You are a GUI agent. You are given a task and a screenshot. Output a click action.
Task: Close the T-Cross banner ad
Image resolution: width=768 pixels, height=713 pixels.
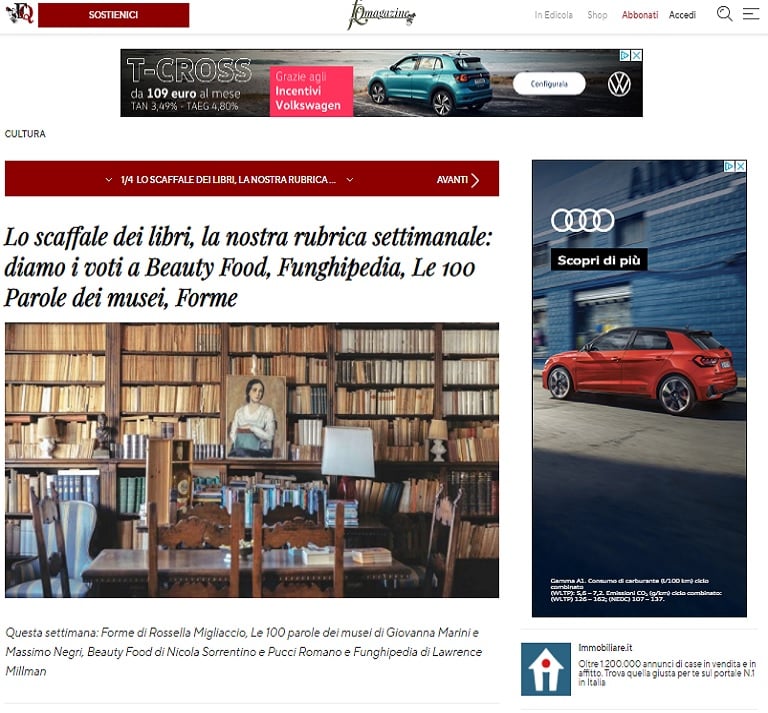click(636, 55)
